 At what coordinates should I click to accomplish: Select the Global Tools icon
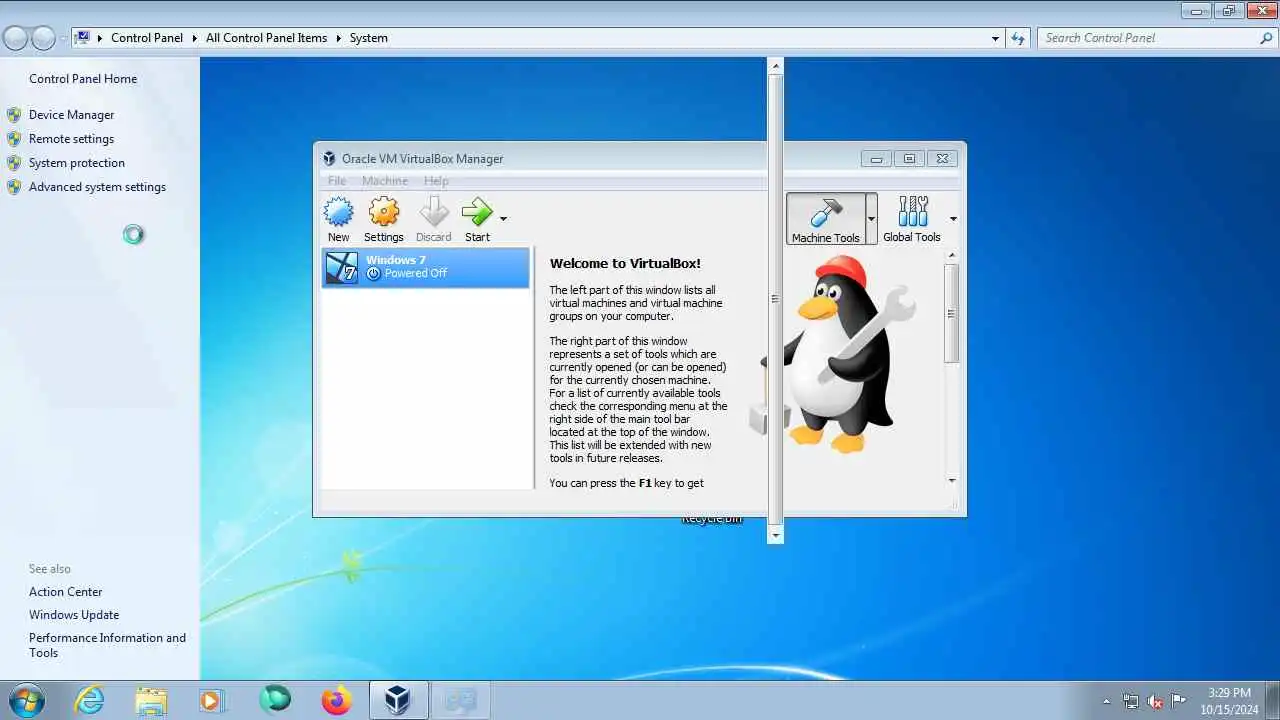(912, 212)
